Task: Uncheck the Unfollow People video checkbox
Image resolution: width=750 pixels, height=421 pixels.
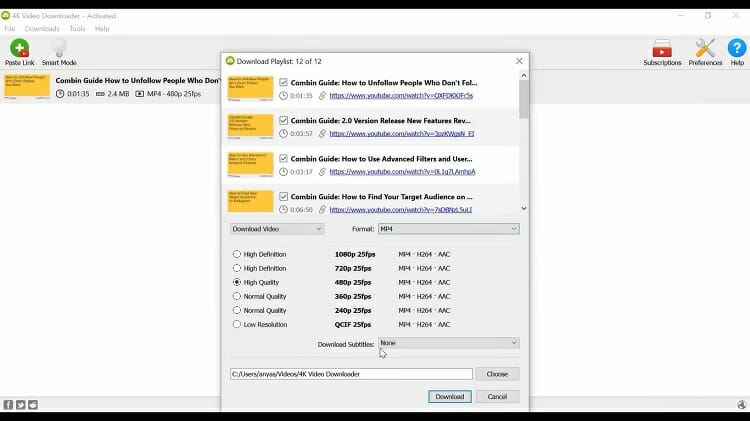Action: [x=283, y=82]
